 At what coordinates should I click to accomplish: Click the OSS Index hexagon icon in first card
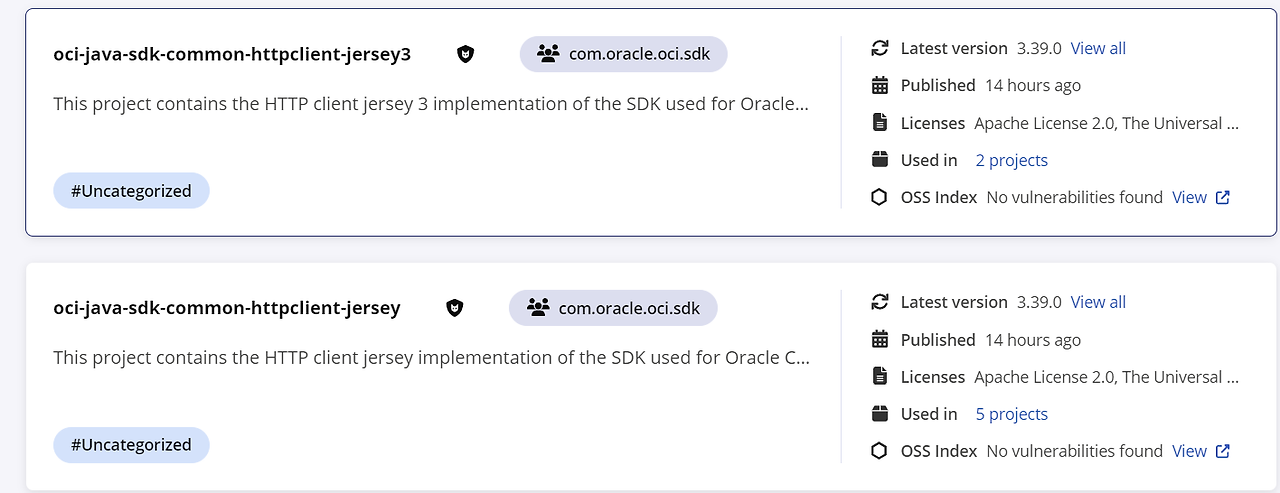(x=880, y=198)
